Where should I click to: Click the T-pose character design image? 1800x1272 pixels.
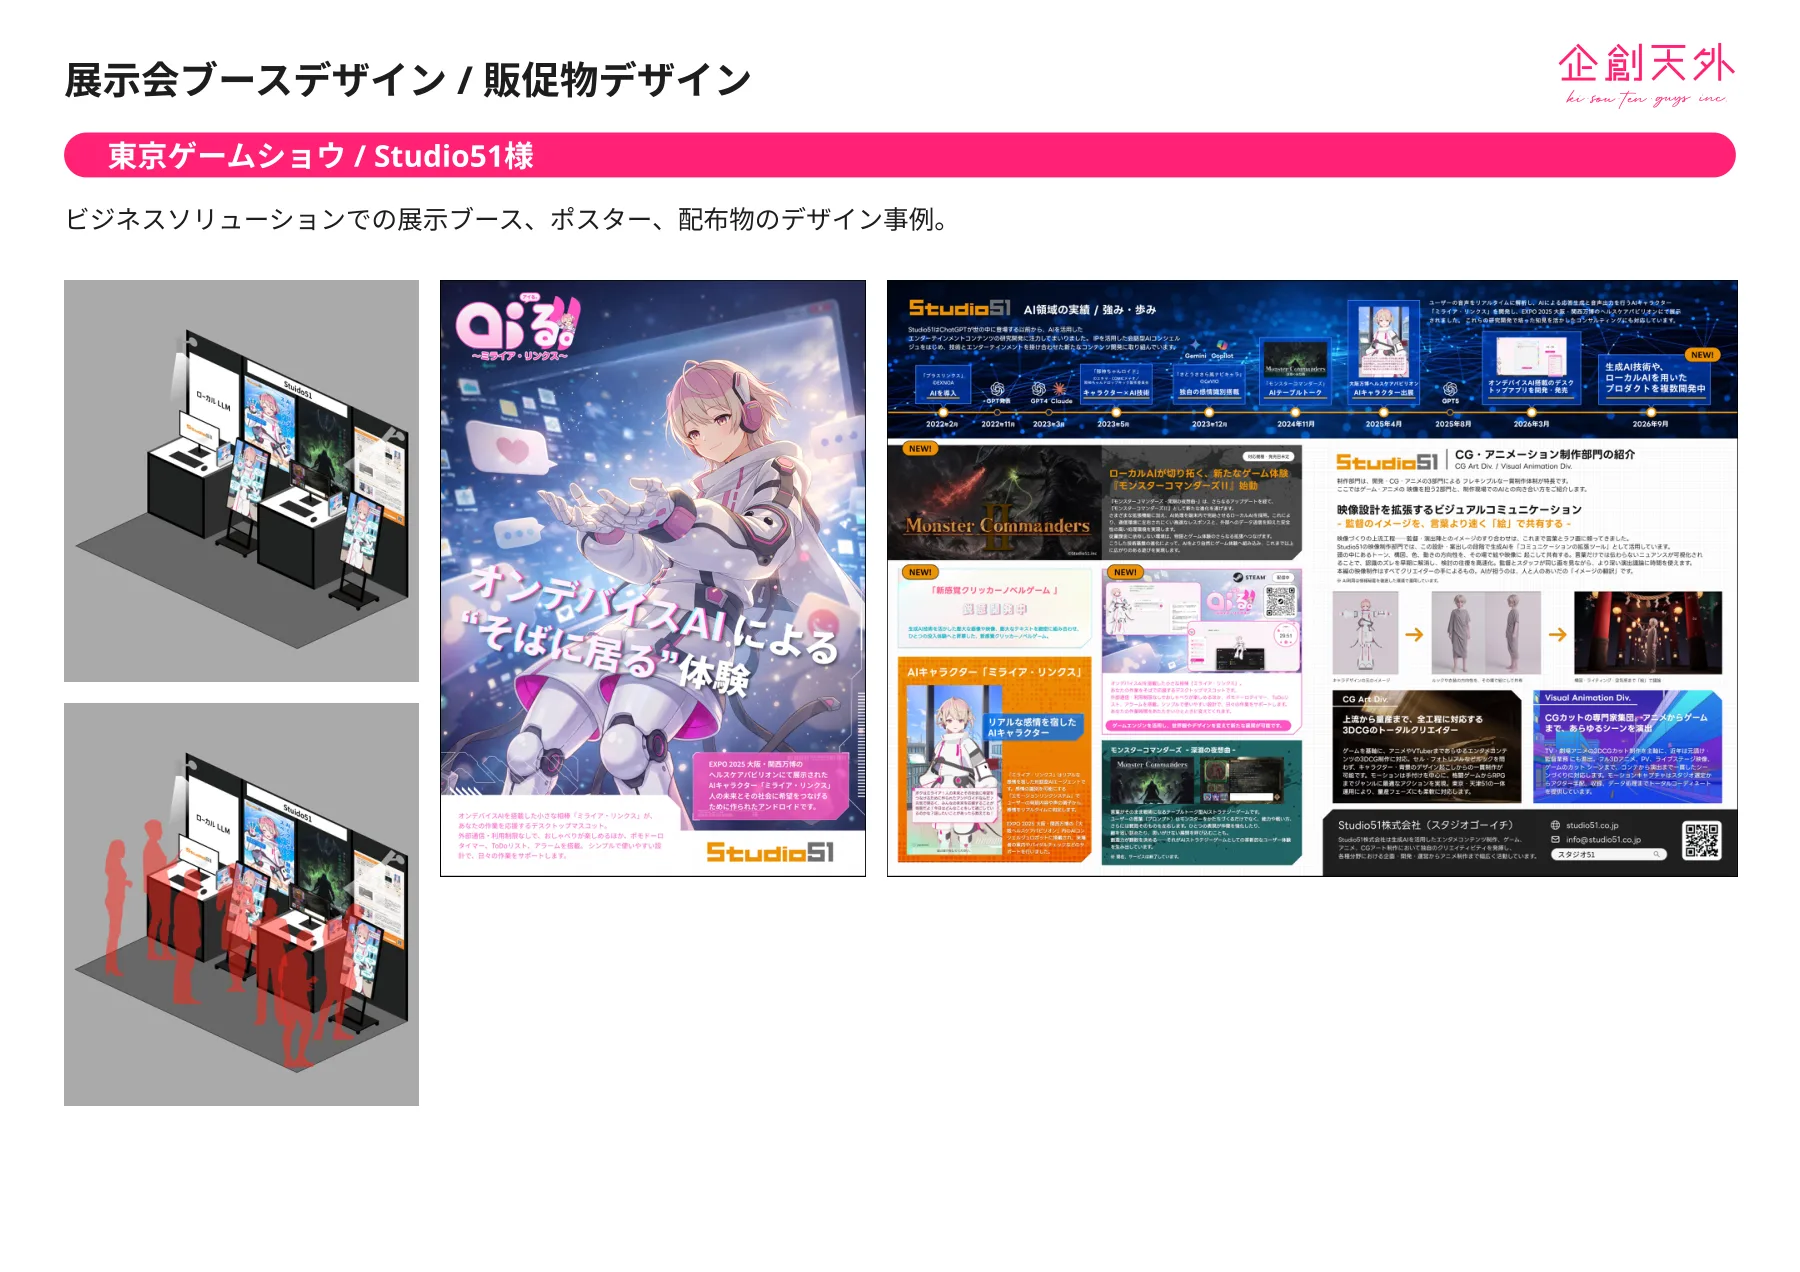pos(1365,633)
